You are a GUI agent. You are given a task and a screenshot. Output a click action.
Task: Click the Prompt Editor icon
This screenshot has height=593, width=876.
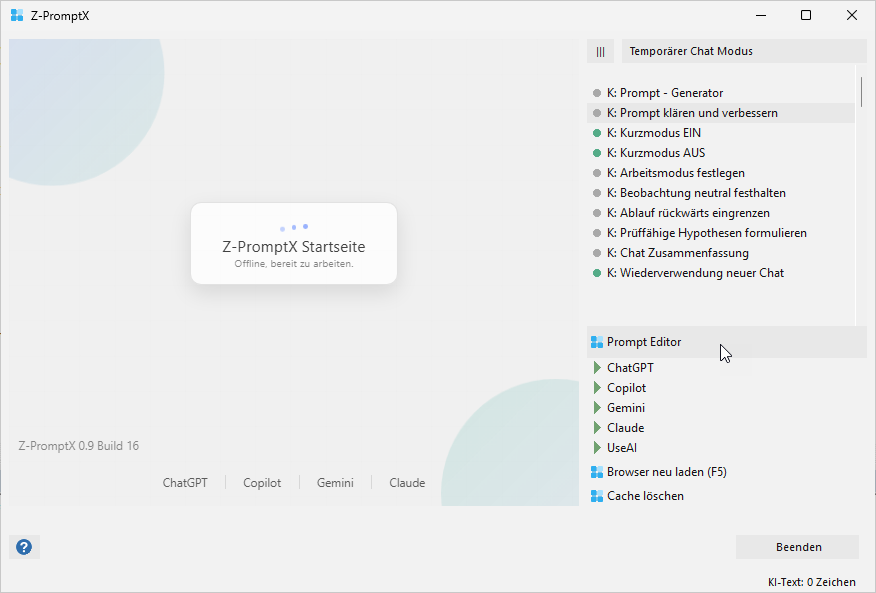tap(597, 342)
